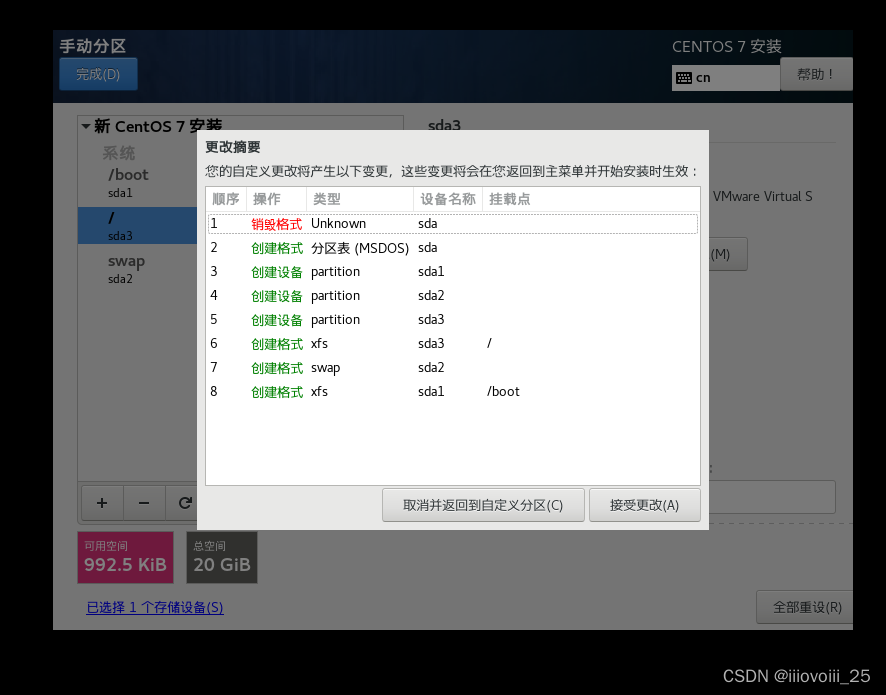Click the 可用空间 992.5 KiB tile
The image size is (886, 695).
coord(124,556)
